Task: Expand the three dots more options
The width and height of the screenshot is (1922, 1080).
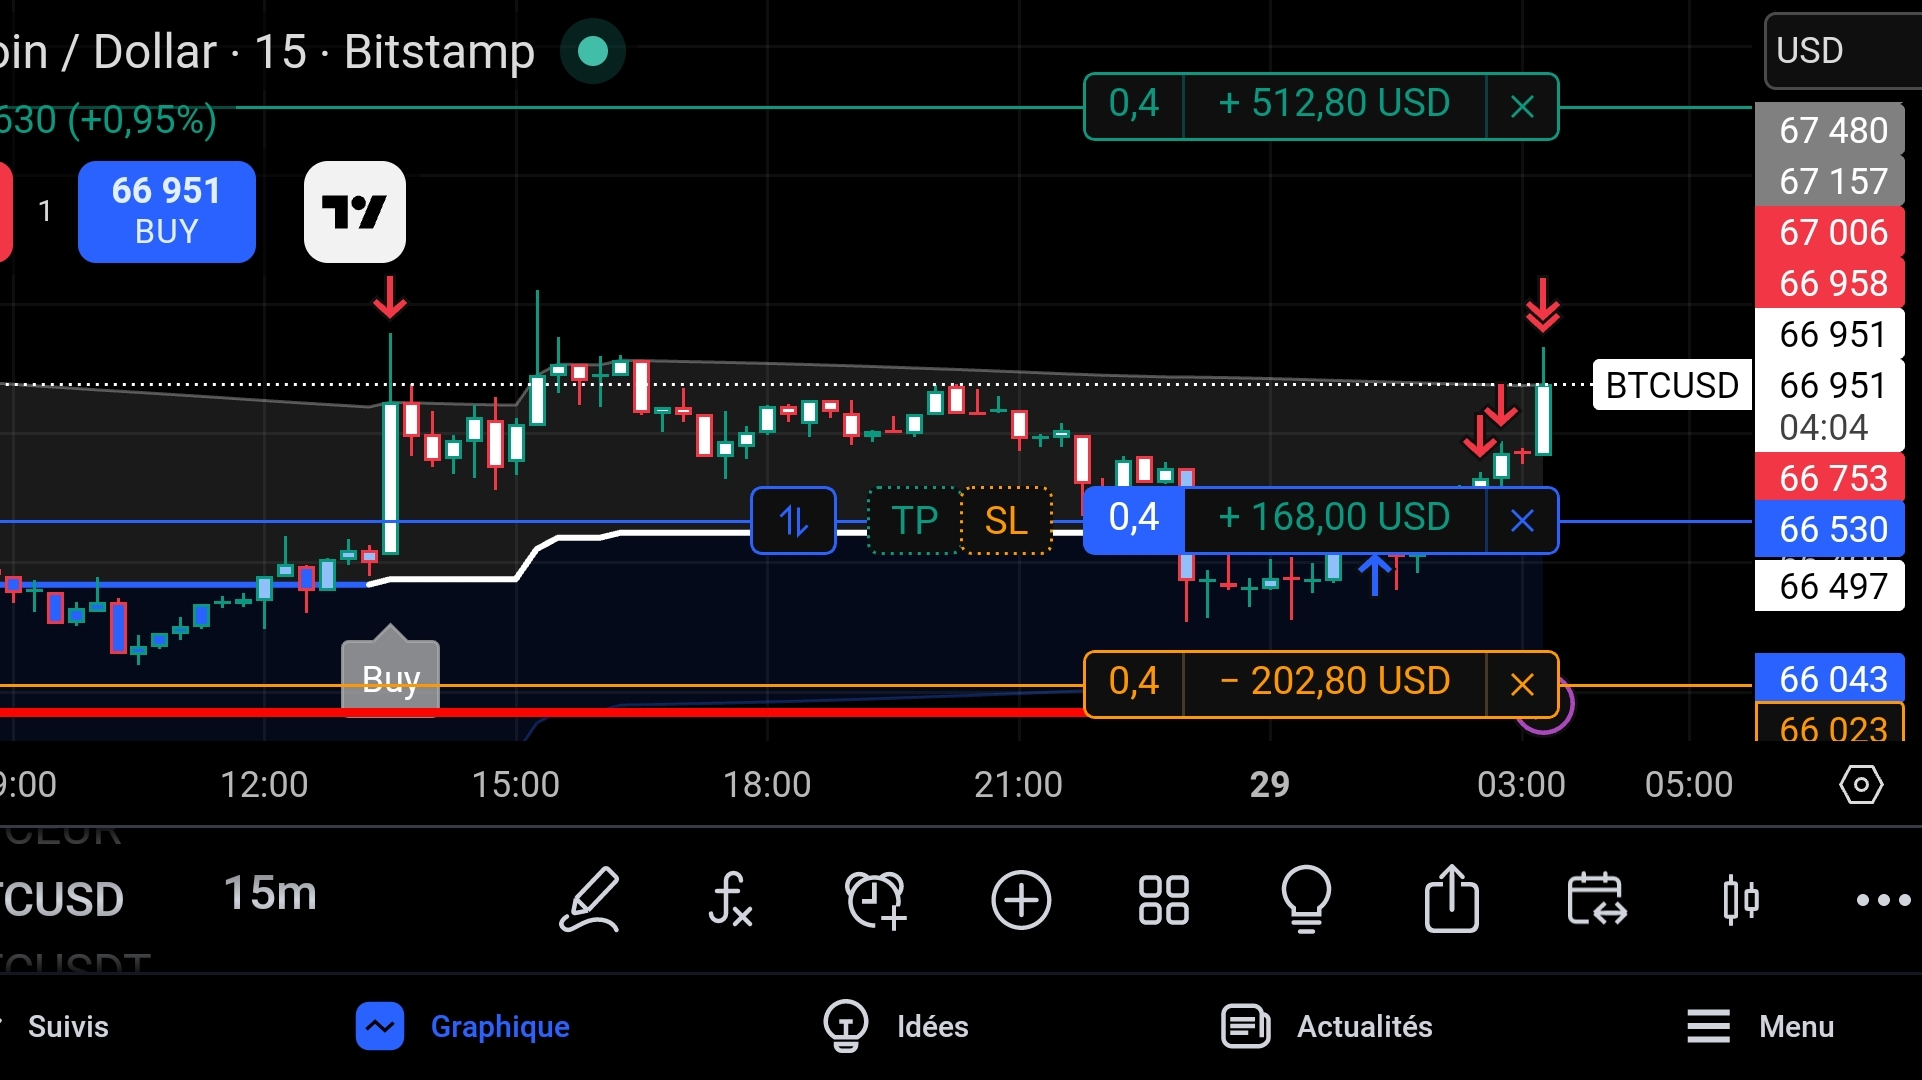Action: click(1883, 900)
